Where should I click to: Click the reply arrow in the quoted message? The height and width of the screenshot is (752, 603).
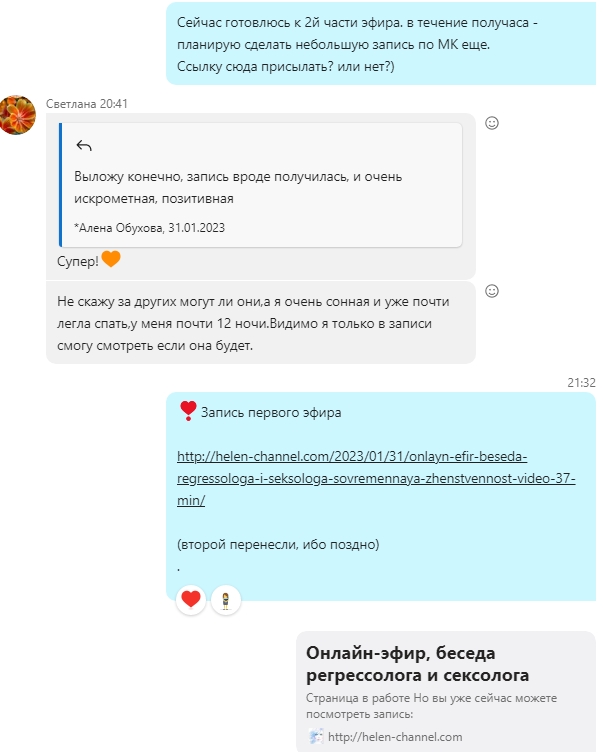coord(84,145)
